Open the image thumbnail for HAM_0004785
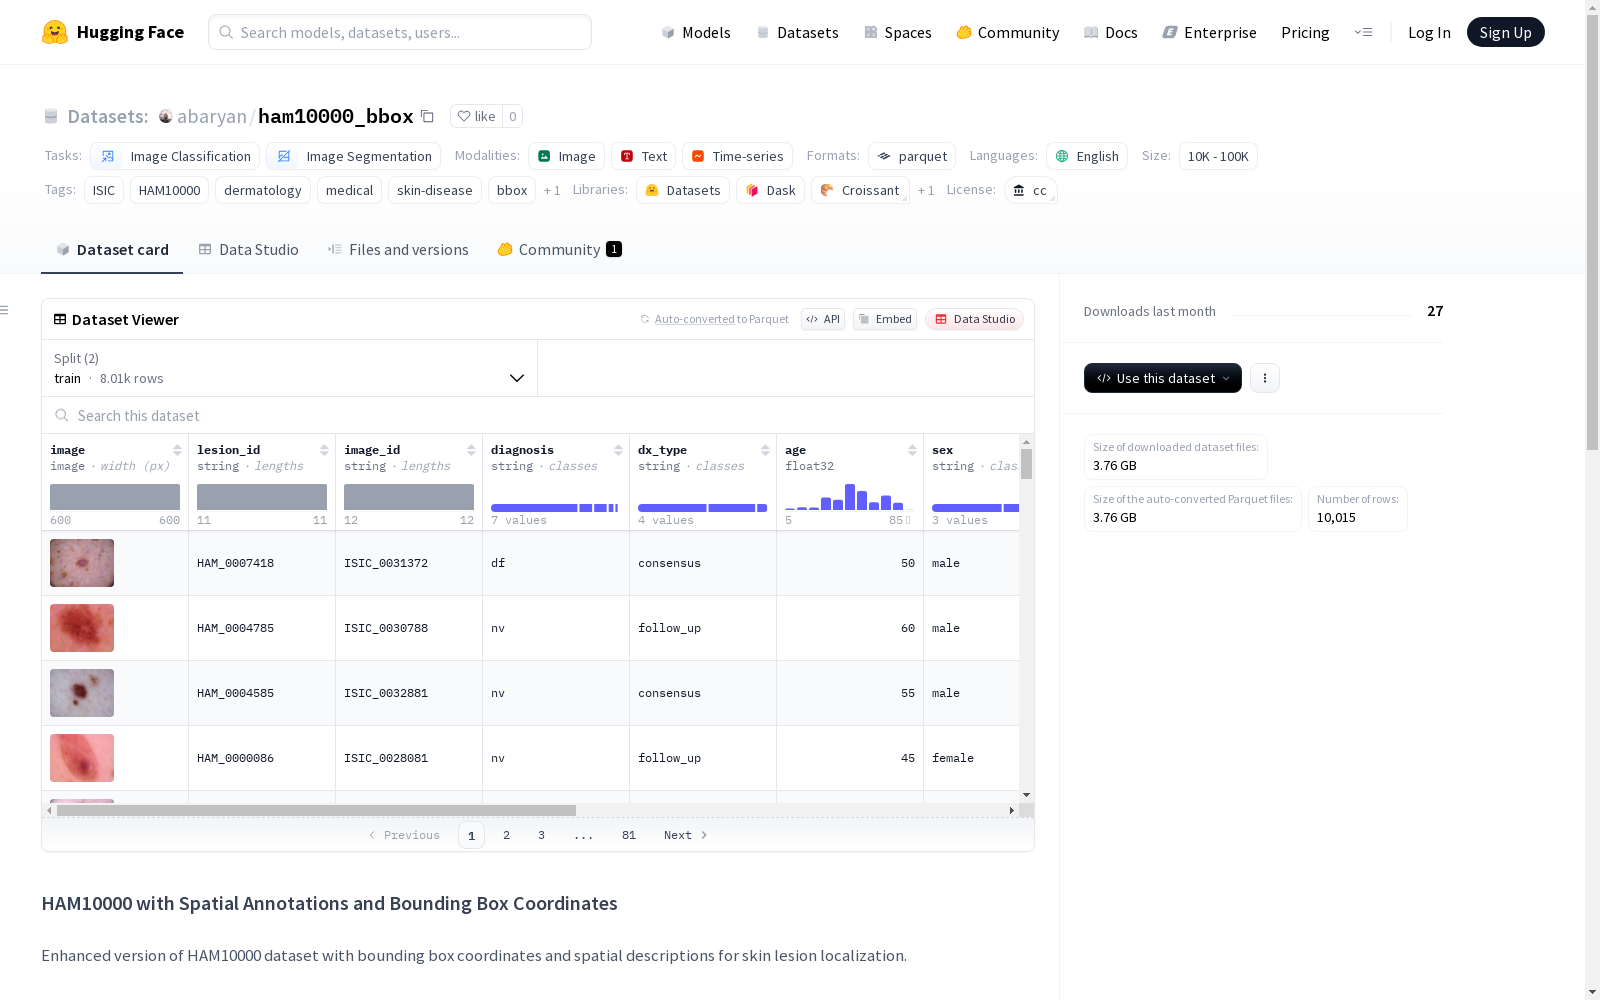 (x=82, y=628)
